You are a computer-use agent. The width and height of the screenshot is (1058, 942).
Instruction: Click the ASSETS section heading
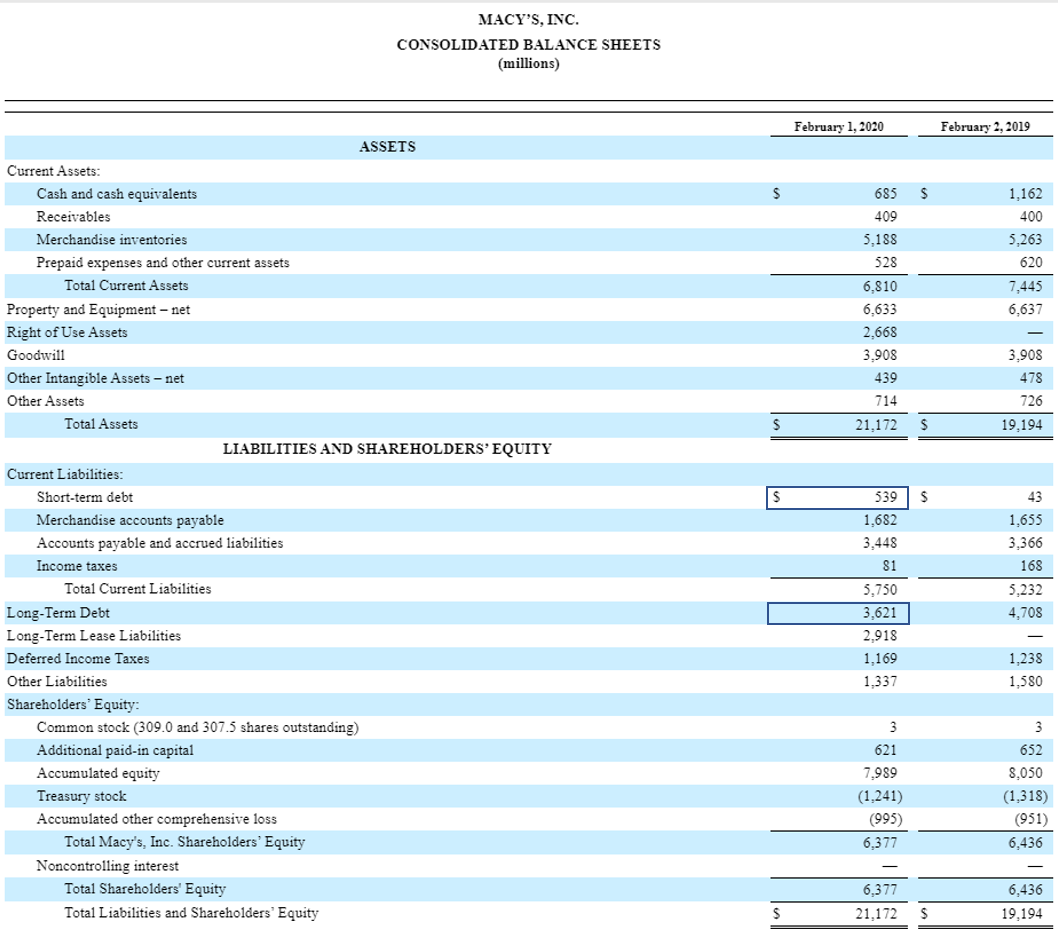[x=387, y=147]
